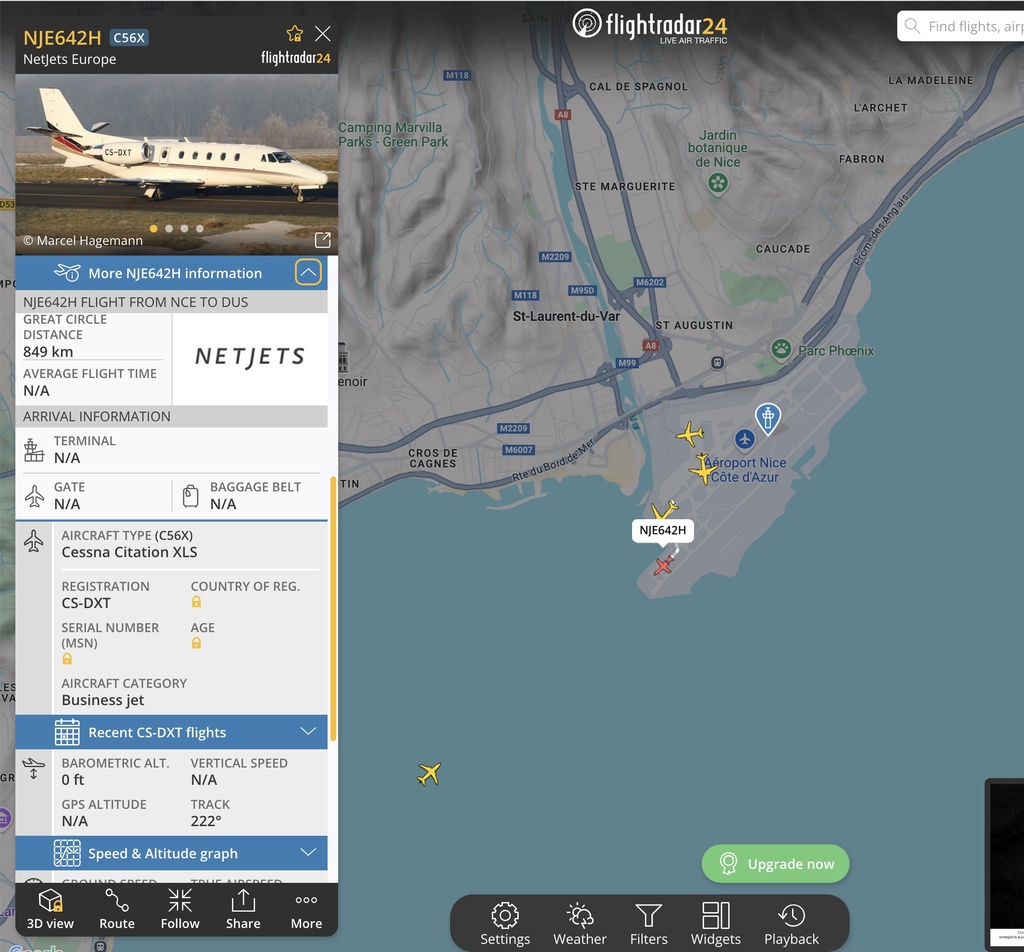Show Weather layer options
1024x952 pixels.
pos(580,924)
